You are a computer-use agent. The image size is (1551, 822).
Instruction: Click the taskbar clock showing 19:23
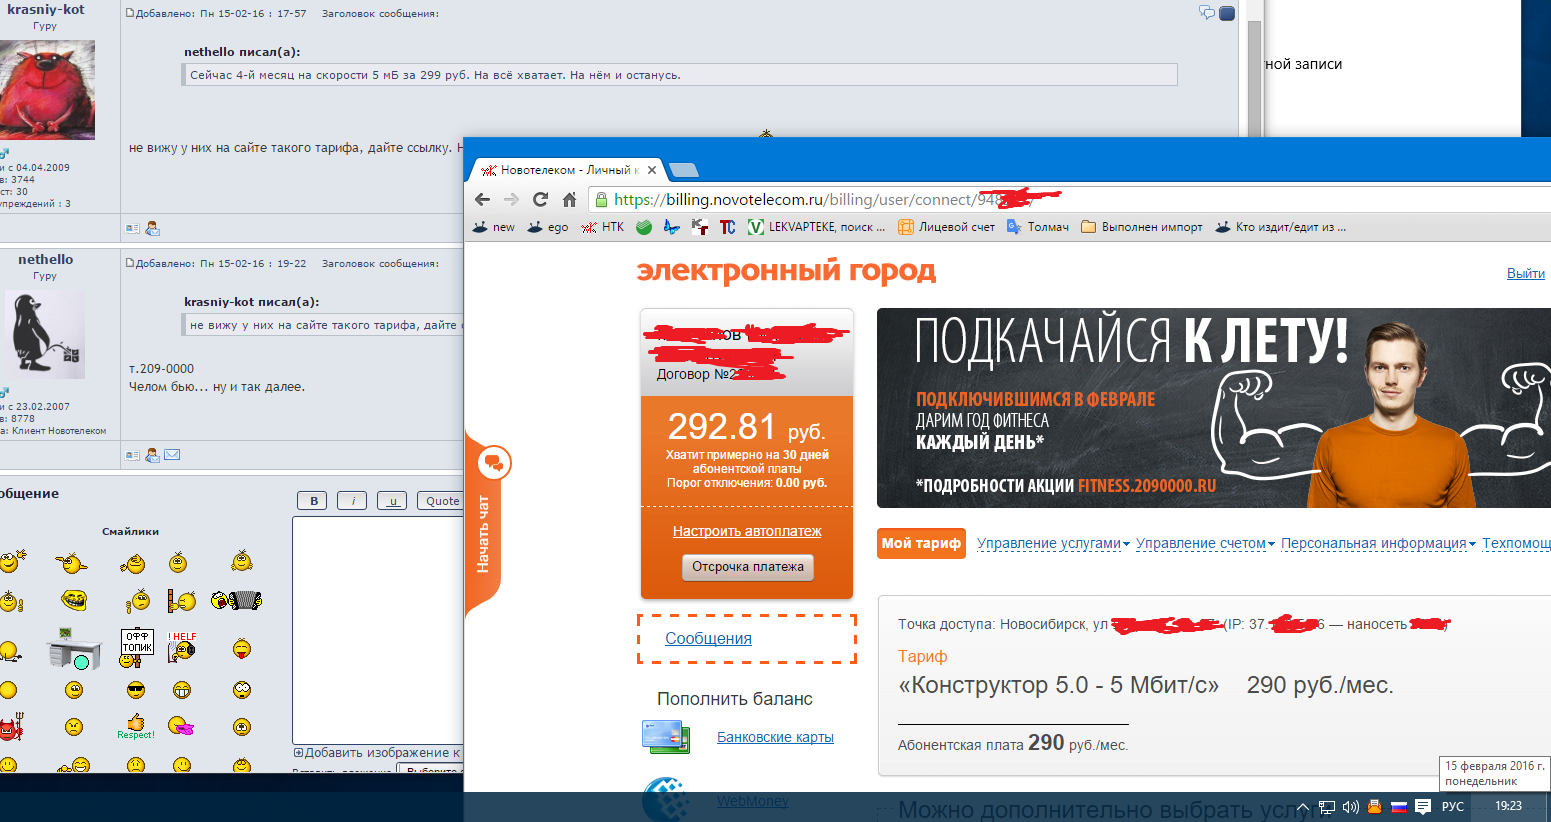click(x=1508, y=806)
